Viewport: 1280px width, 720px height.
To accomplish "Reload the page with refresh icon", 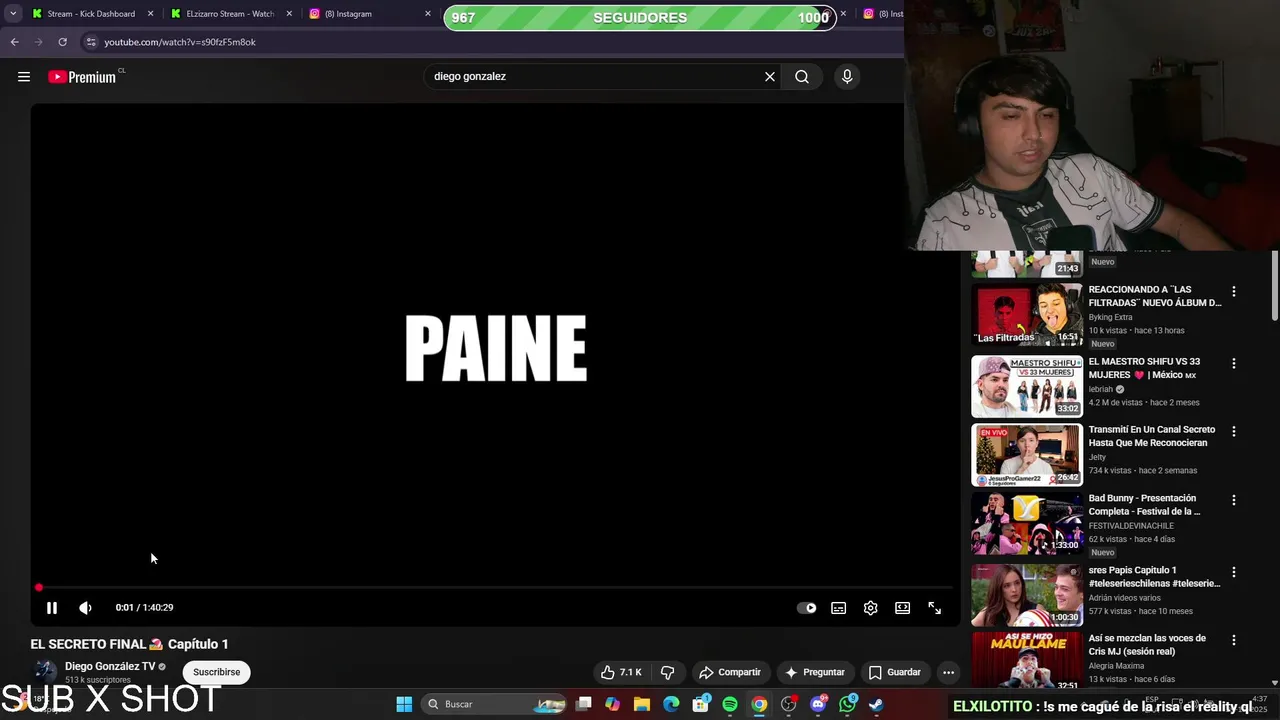I will click(x=62, y=42).
